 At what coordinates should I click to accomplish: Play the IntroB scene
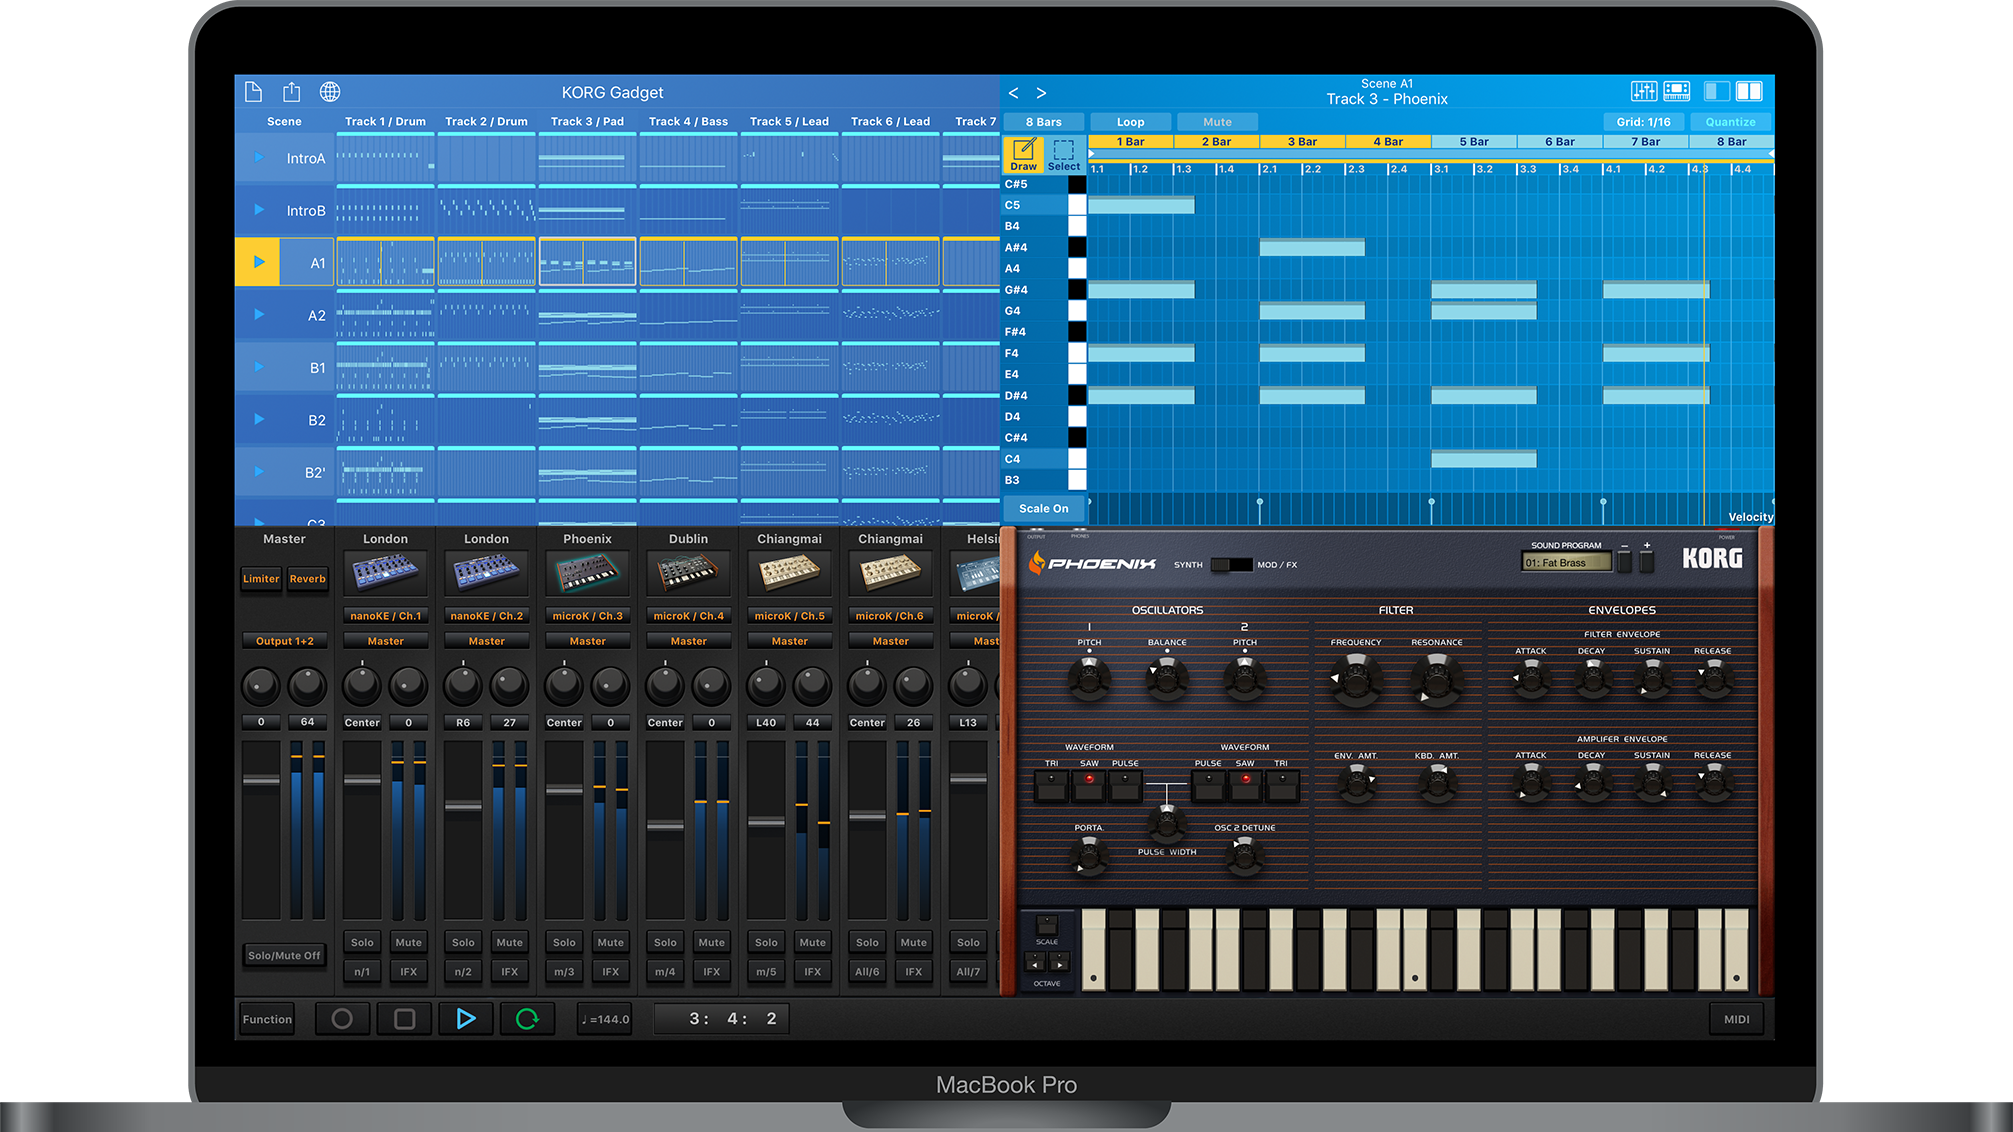point(259,210)
